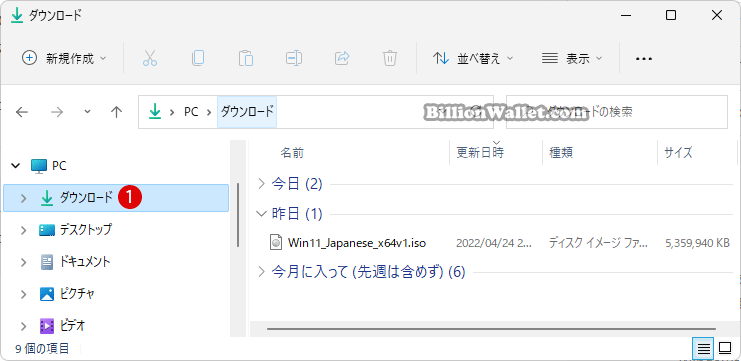
Task: Click the ダウンロードの検索 search box
Action: pyautogui.click(x=617, y=112)
